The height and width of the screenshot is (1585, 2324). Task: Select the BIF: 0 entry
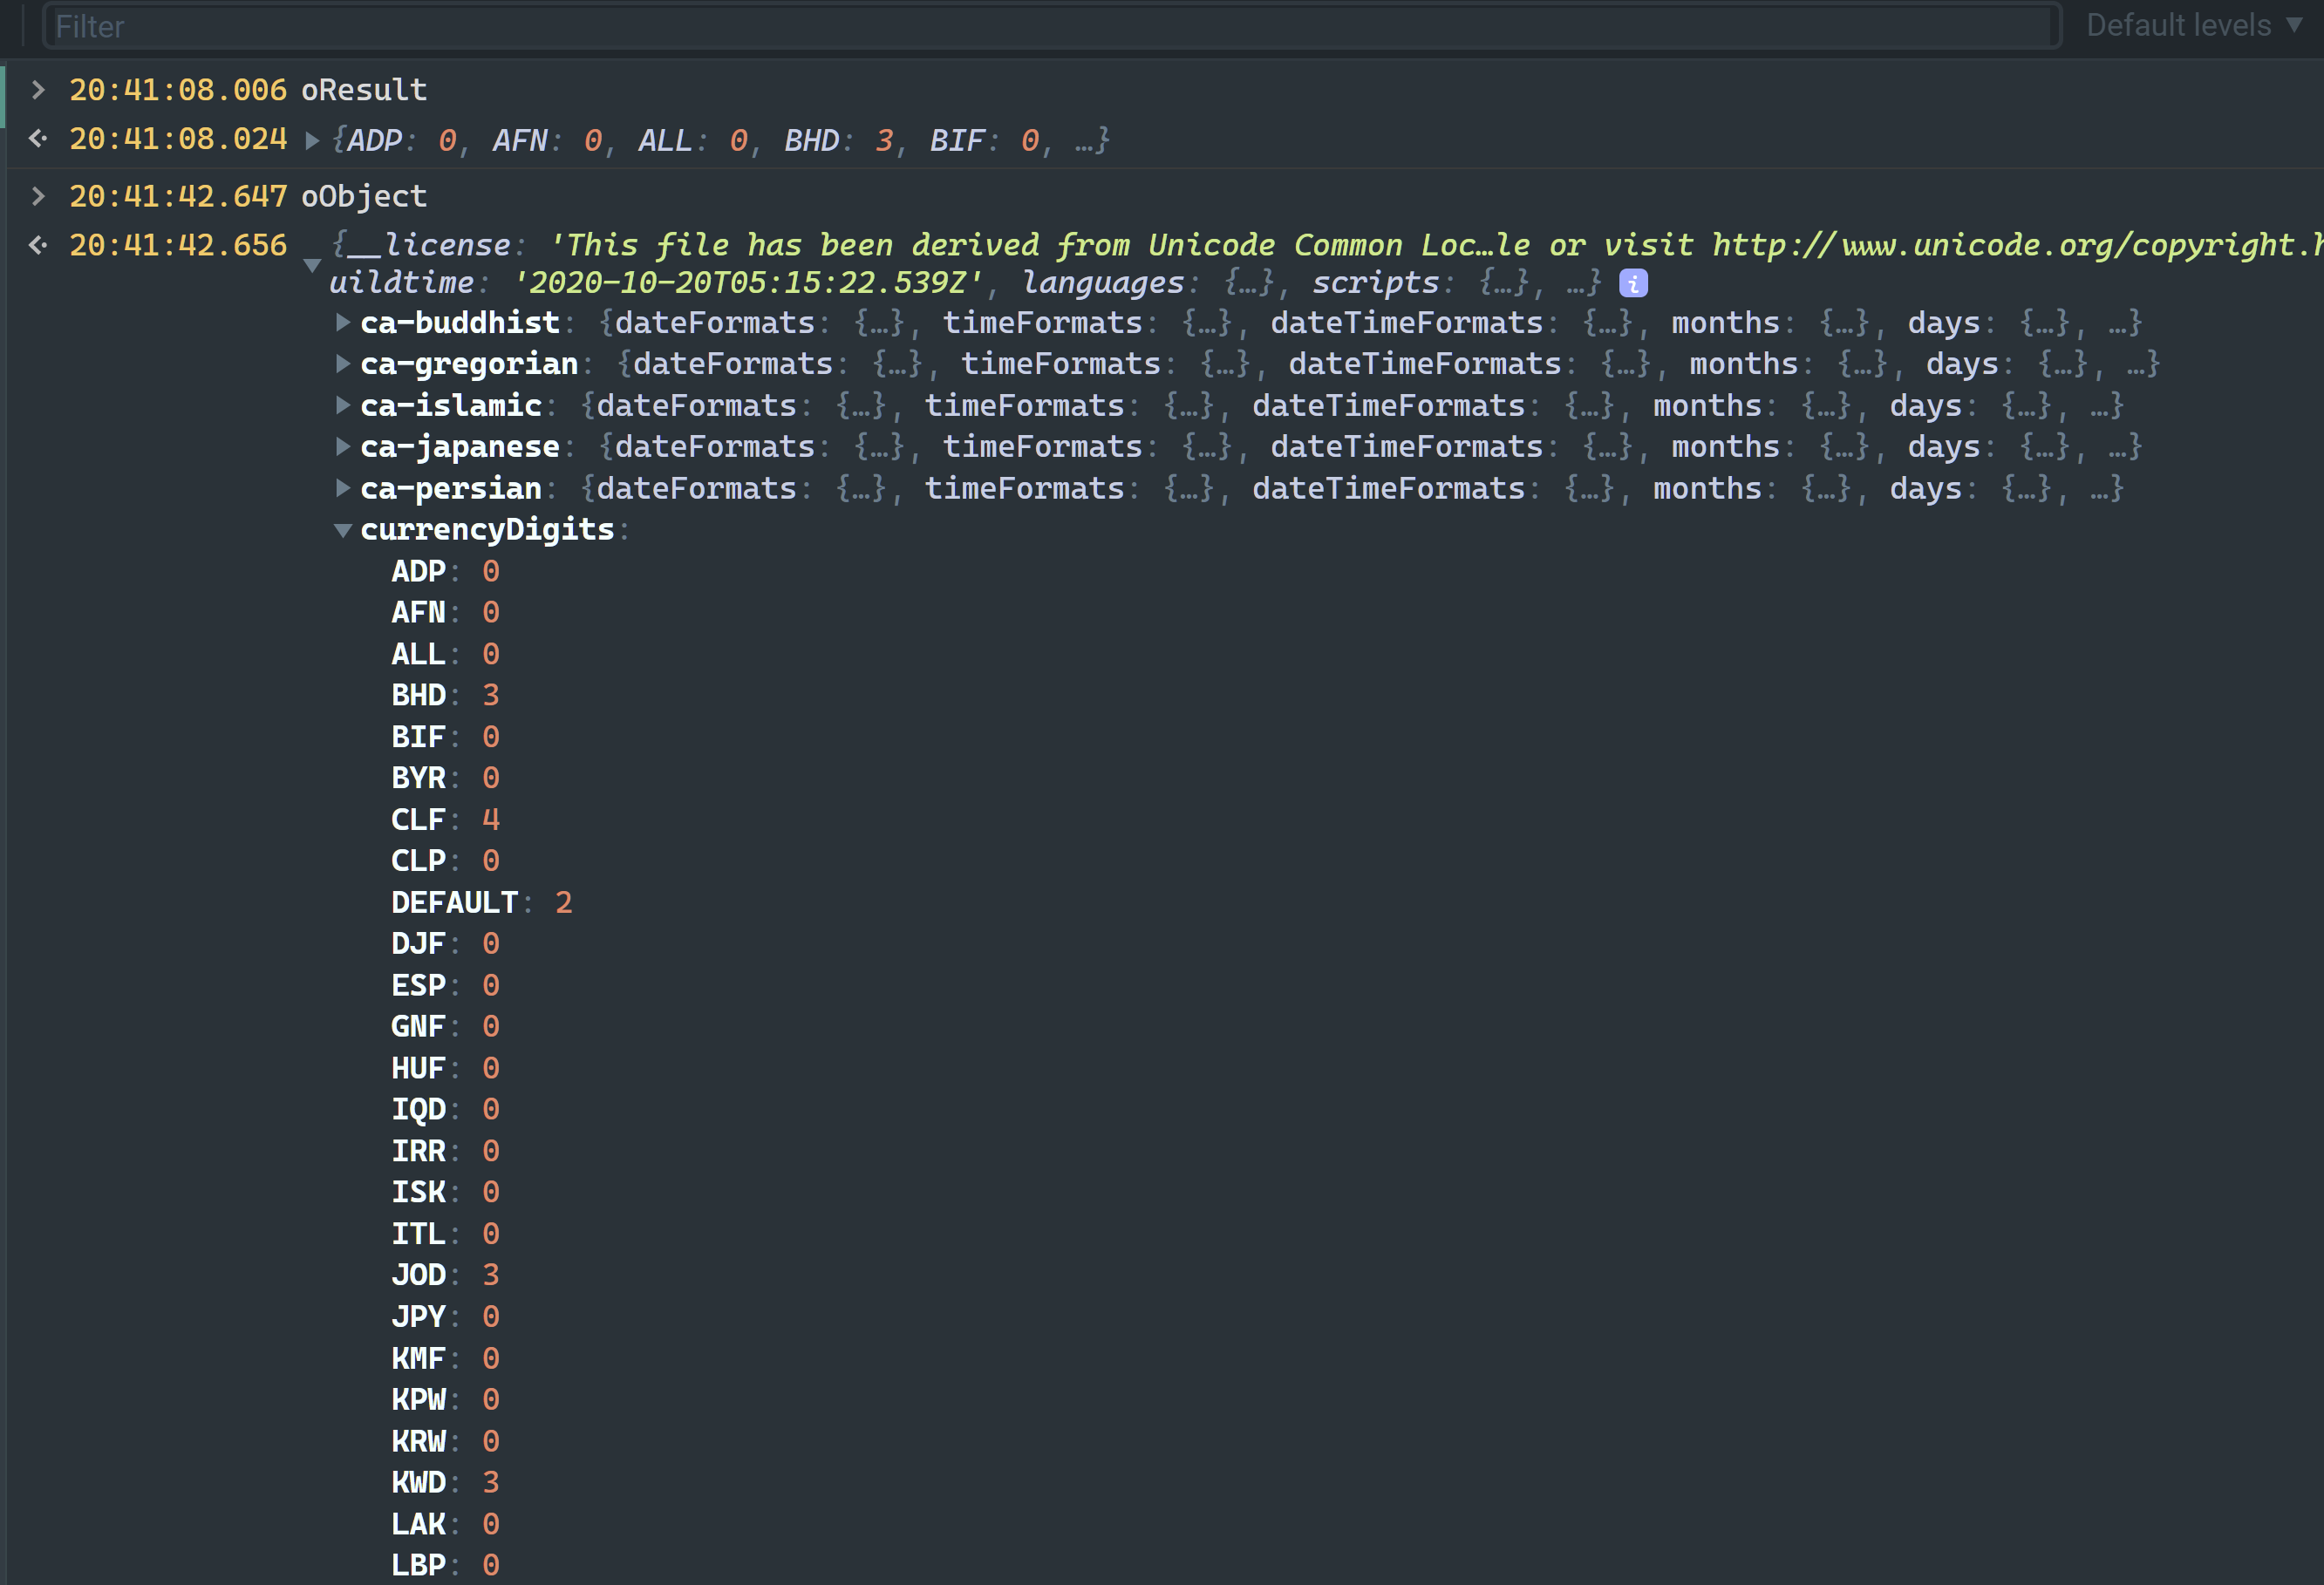[x=445, y=737]
